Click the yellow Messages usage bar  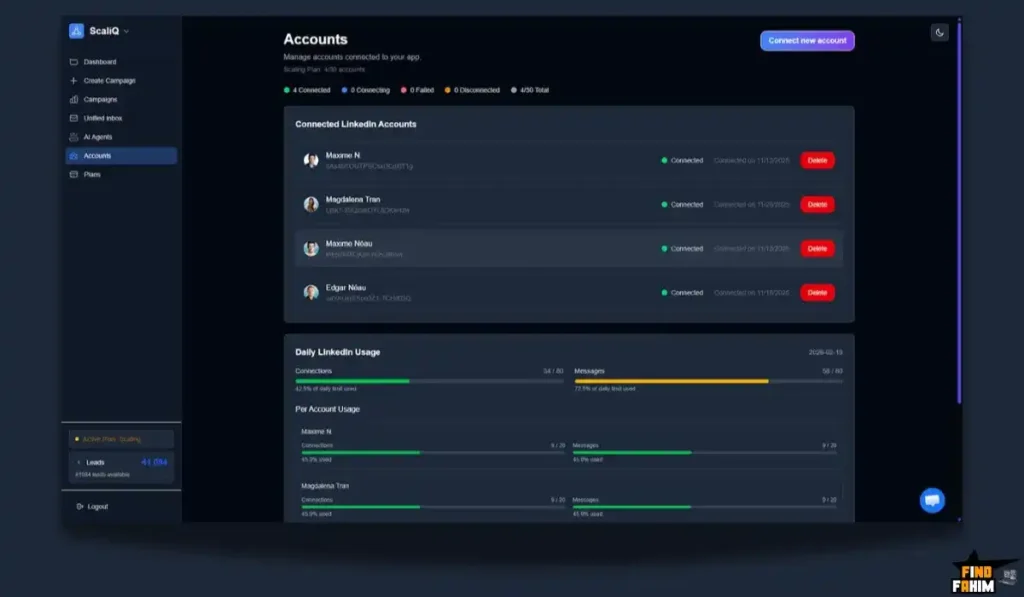point(671,381)
